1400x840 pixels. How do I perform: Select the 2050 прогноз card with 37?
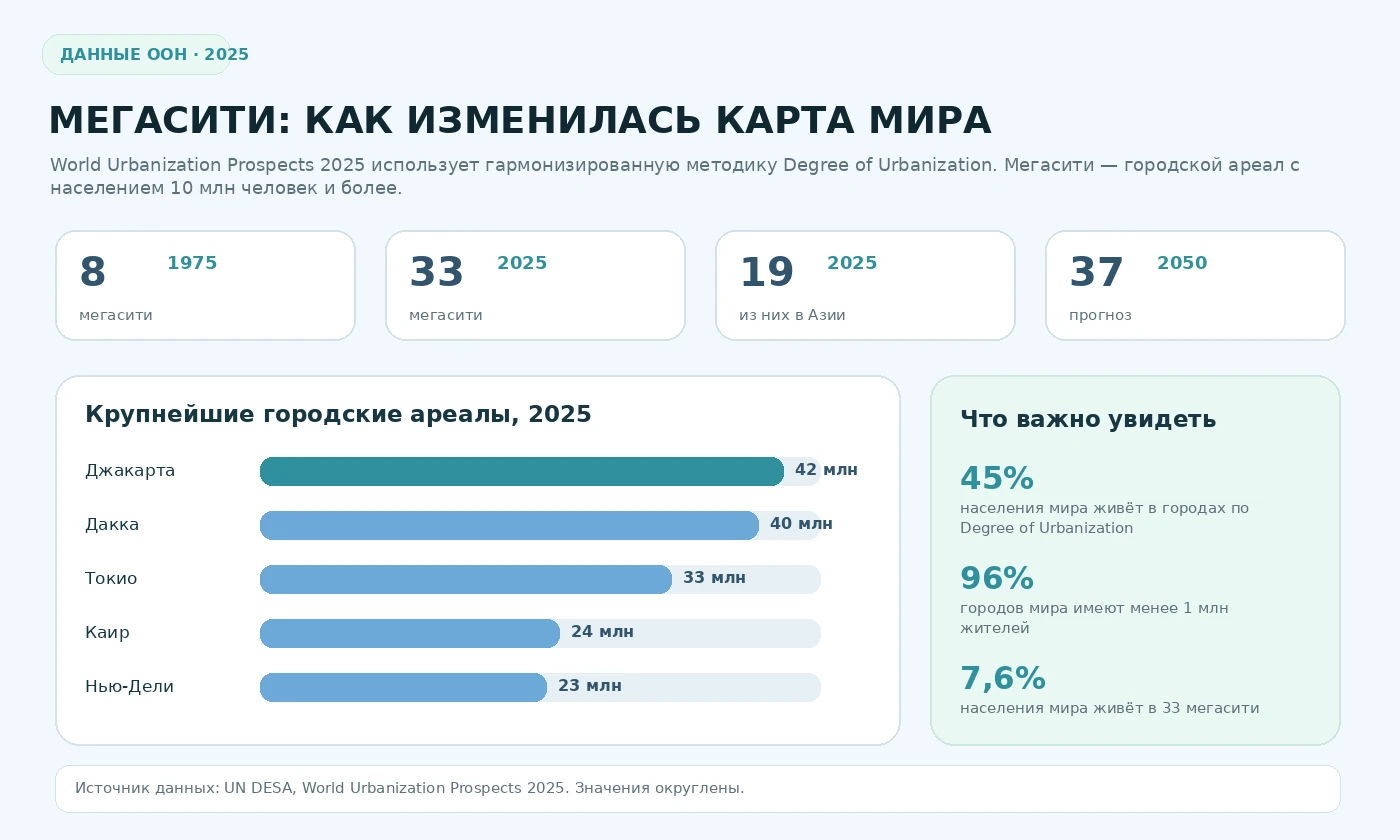(1195, 286)
